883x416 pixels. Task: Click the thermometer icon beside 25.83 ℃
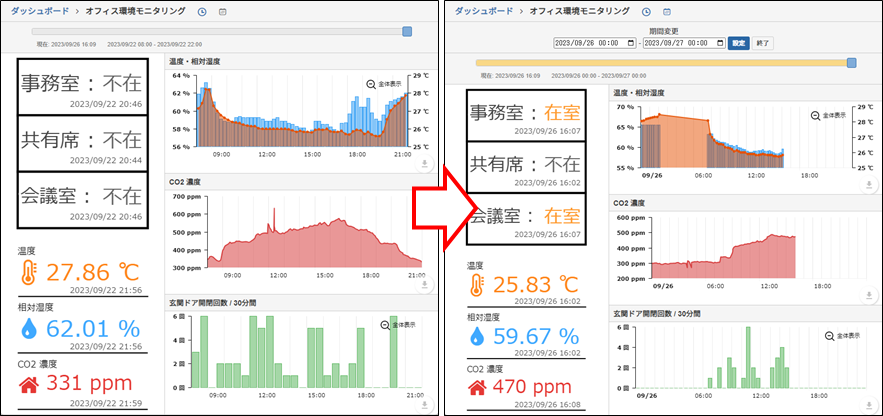click(x=476, y=284)
